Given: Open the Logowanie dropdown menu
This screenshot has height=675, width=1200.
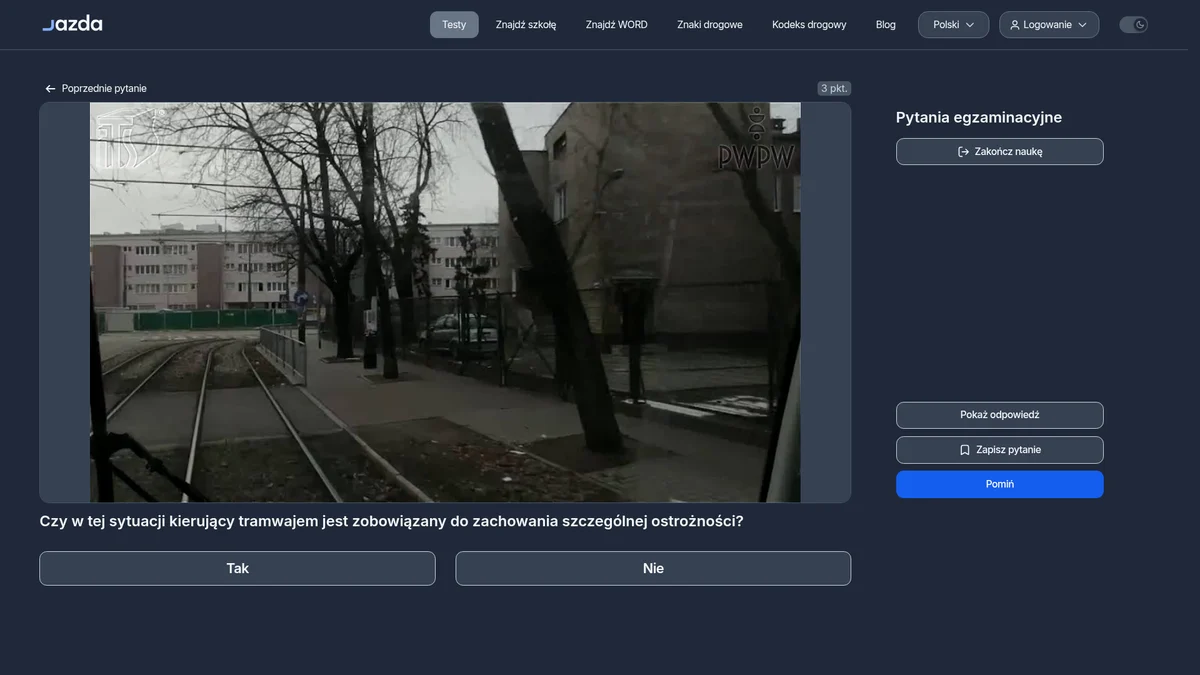Looking at the screenshot, I should tap(1049, 25).
